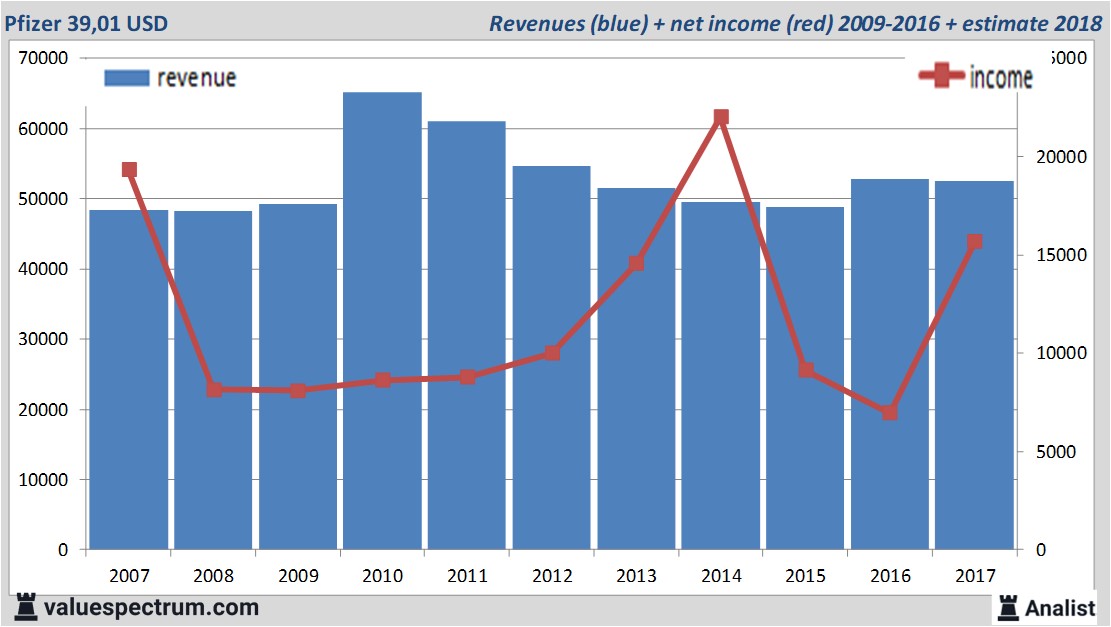
Task: Click the 2011 income data point
Action: click(x=467, y=377)
